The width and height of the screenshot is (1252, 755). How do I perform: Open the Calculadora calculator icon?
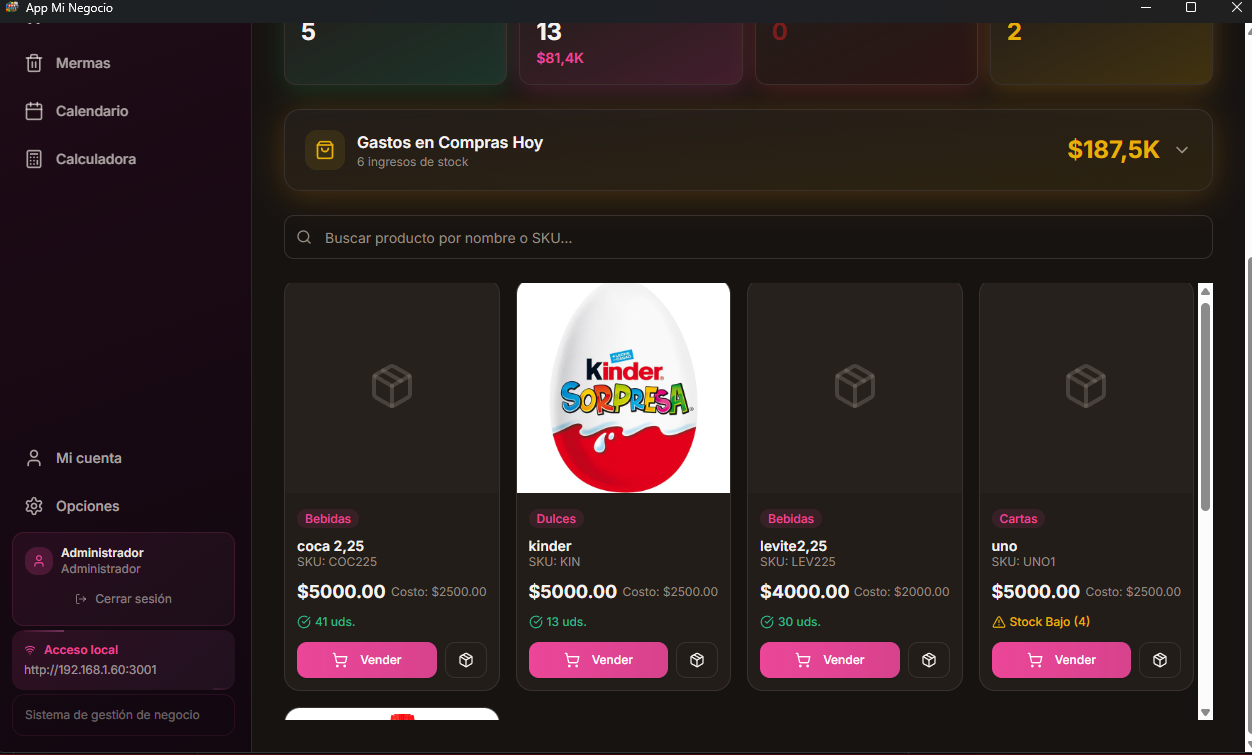[34, 159]
